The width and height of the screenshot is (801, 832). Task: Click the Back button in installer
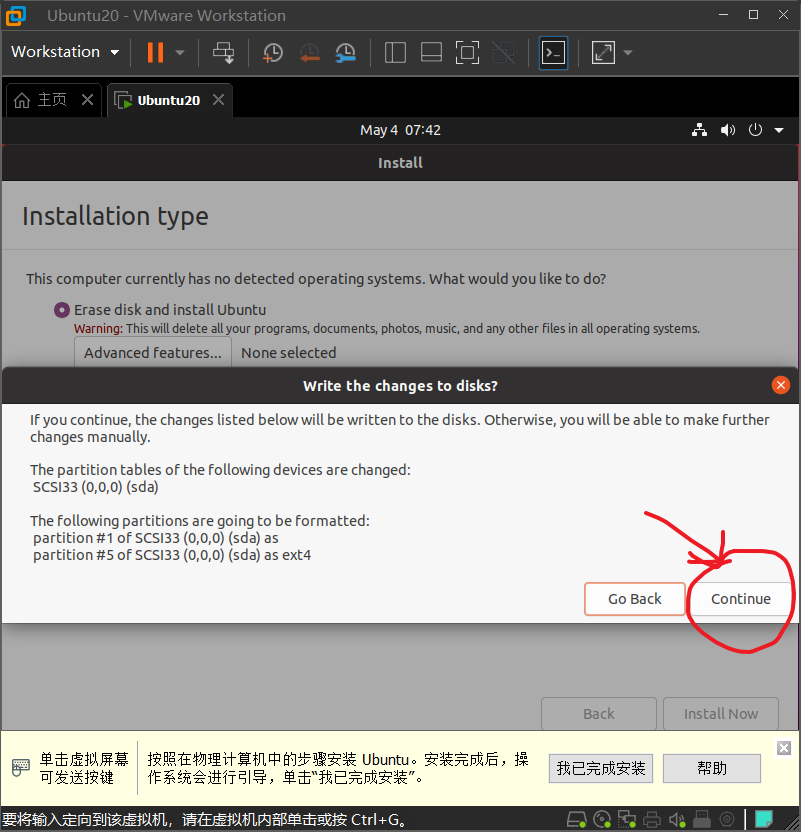[598, 714]
